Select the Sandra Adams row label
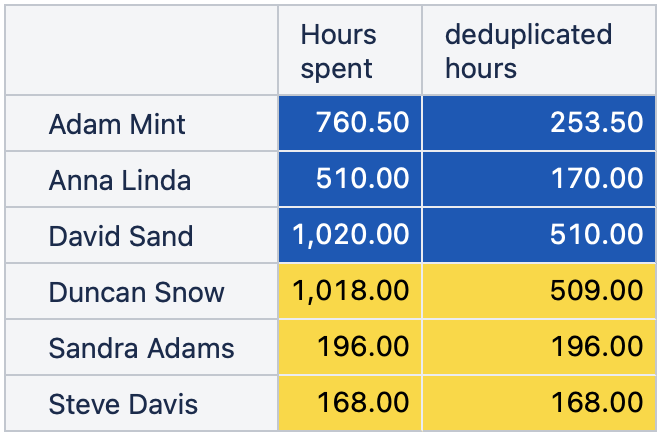This screenshot has height=444, width=664. (x=141, y=347)
